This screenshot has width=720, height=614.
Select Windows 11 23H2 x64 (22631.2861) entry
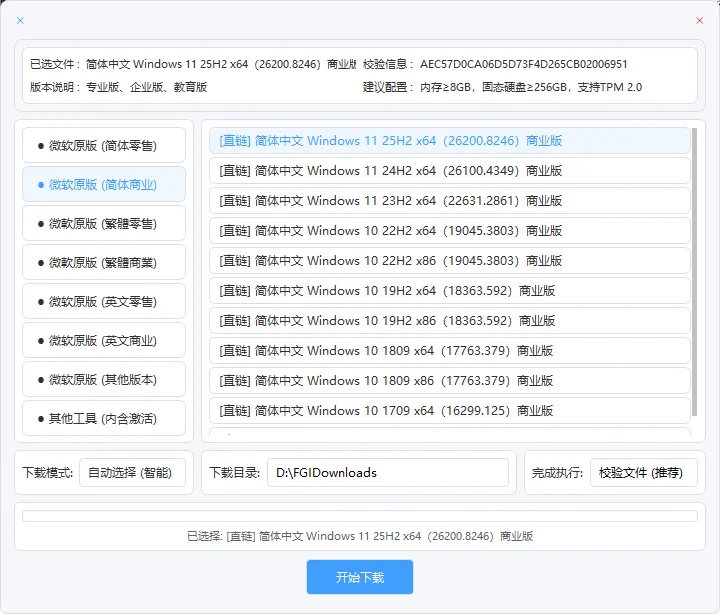coord(450,201)
